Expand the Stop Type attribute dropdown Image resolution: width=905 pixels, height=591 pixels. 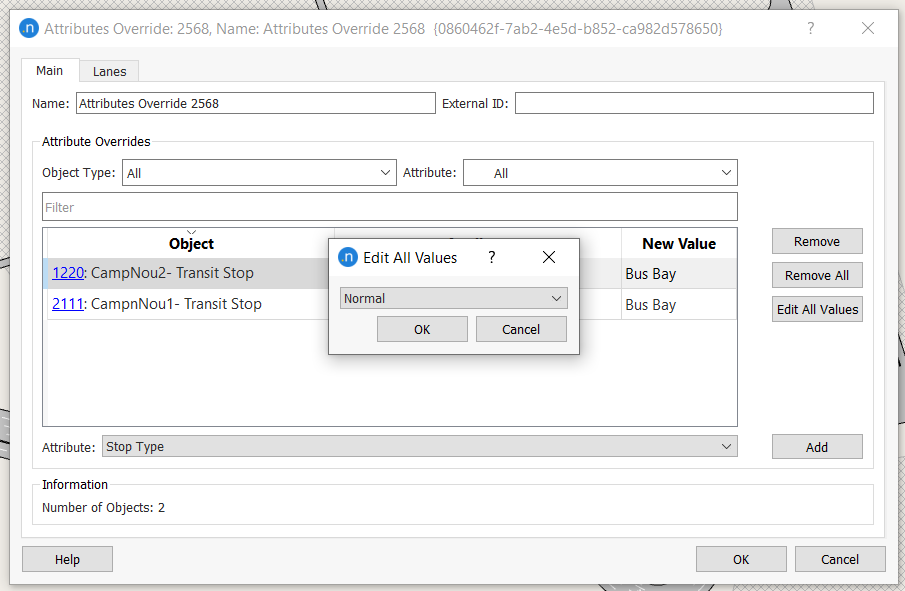(419, 447)
